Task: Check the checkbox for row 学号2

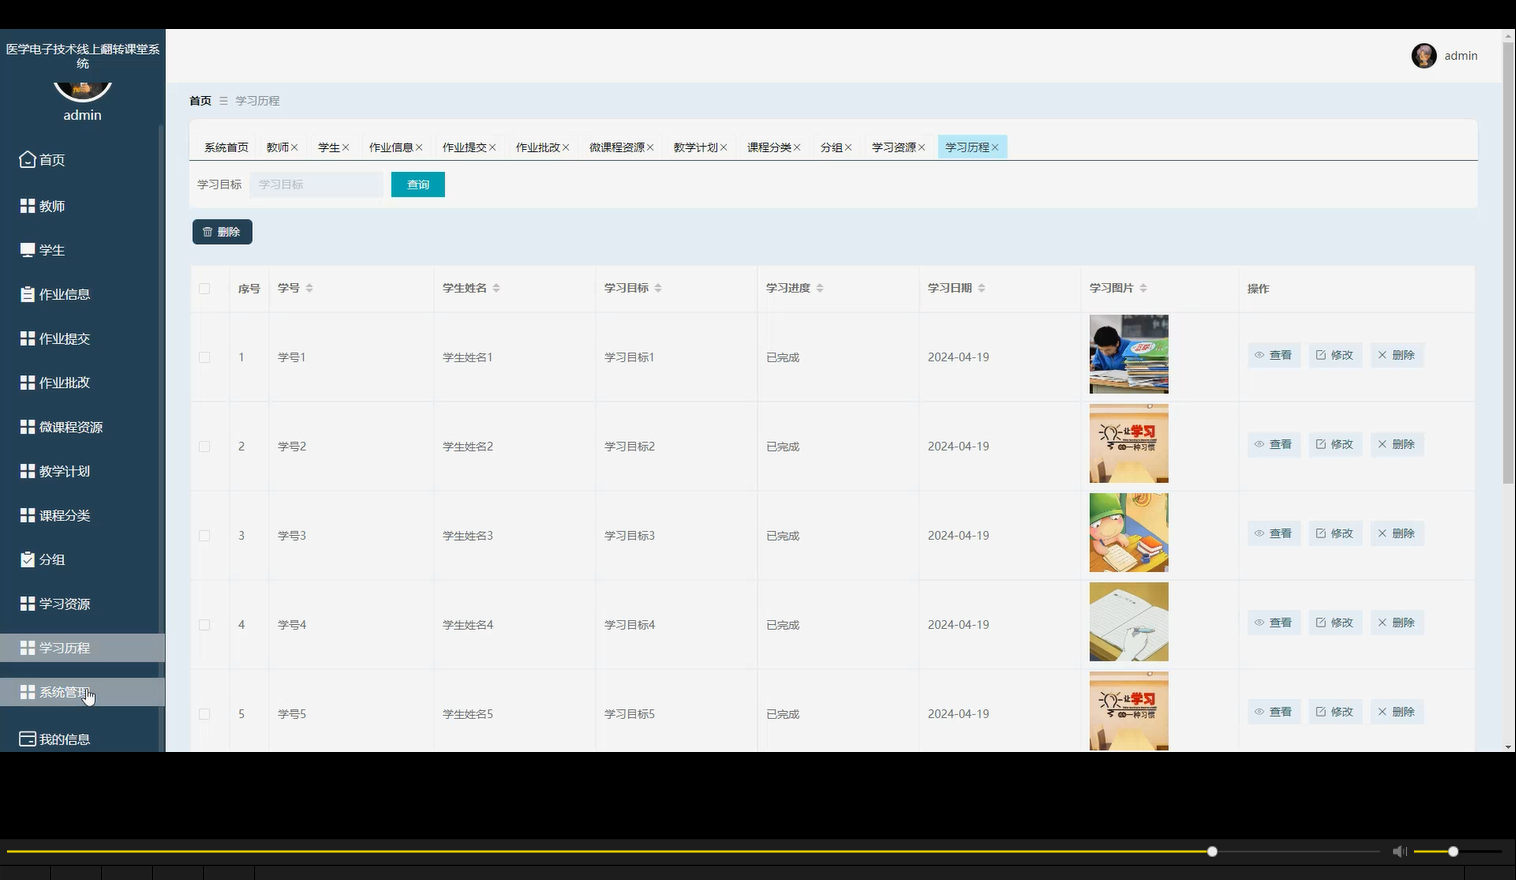Action: click(204, 446)
